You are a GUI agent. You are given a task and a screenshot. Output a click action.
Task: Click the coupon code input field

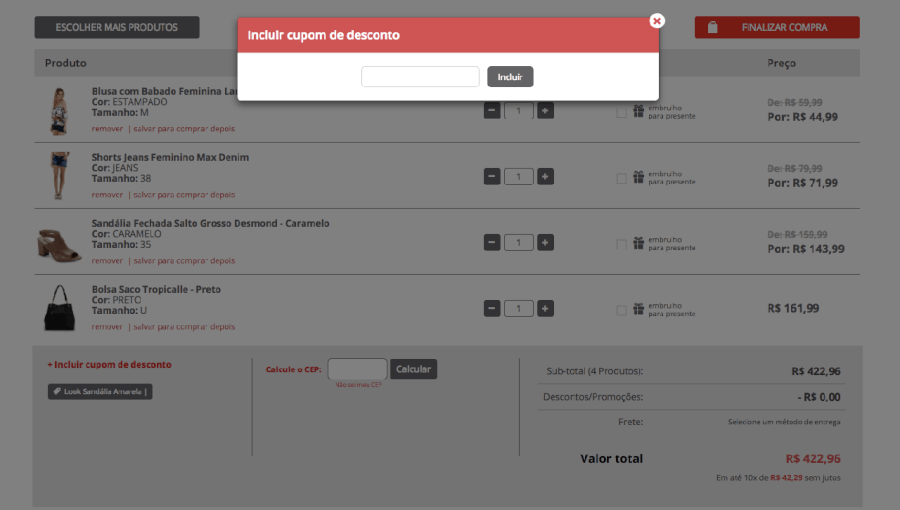[420, 77]
